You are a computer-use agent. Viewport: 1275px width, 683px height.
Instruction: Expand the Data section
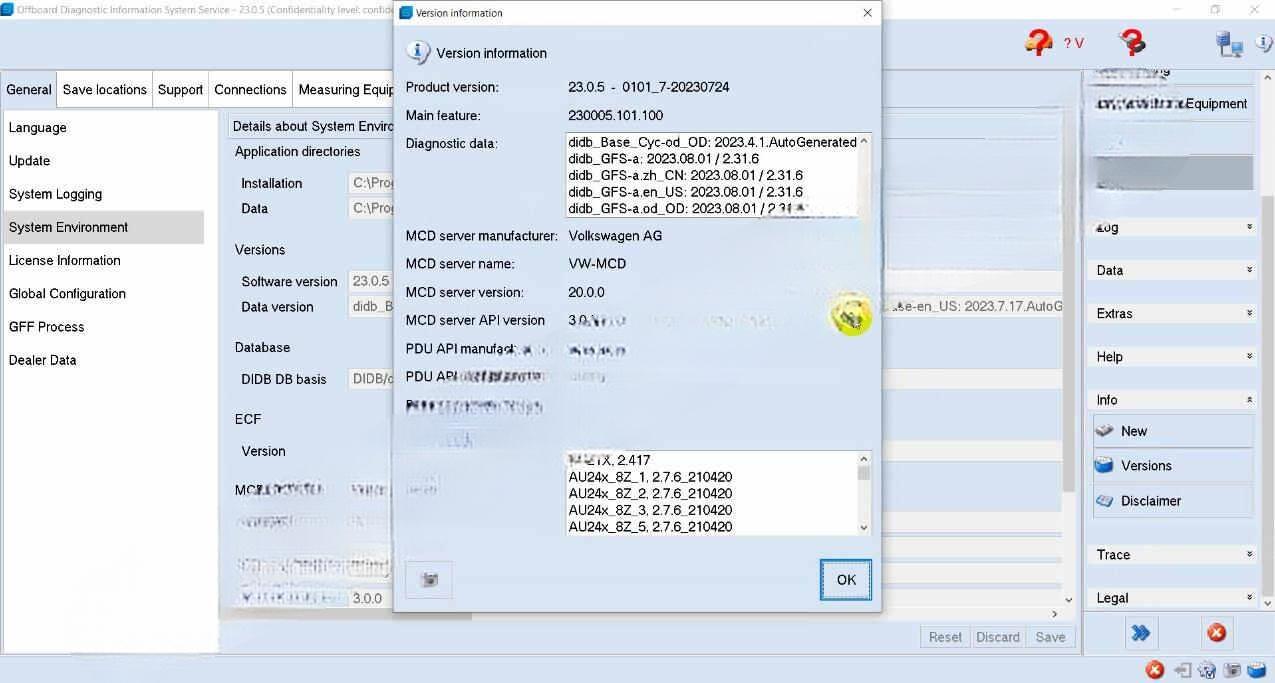coord(1173,270)
